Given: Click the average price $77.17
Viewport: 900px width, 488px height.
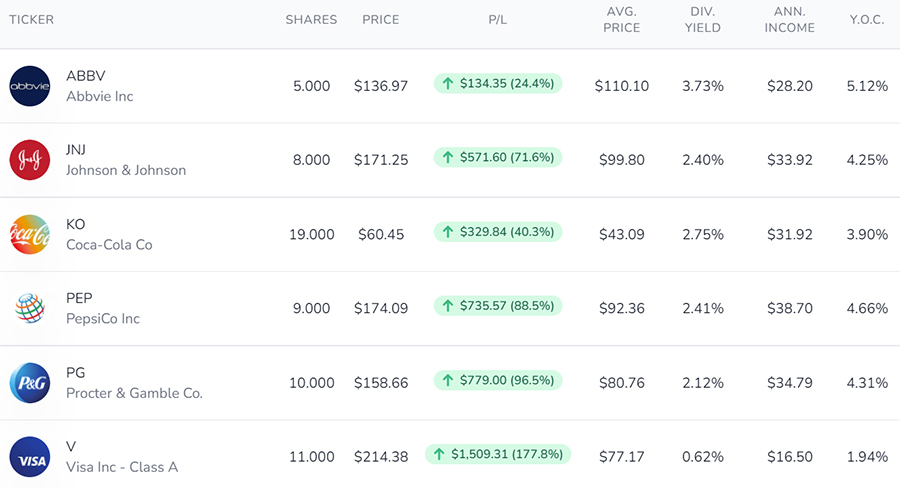Looking at the screenshot, I should 622,457.
